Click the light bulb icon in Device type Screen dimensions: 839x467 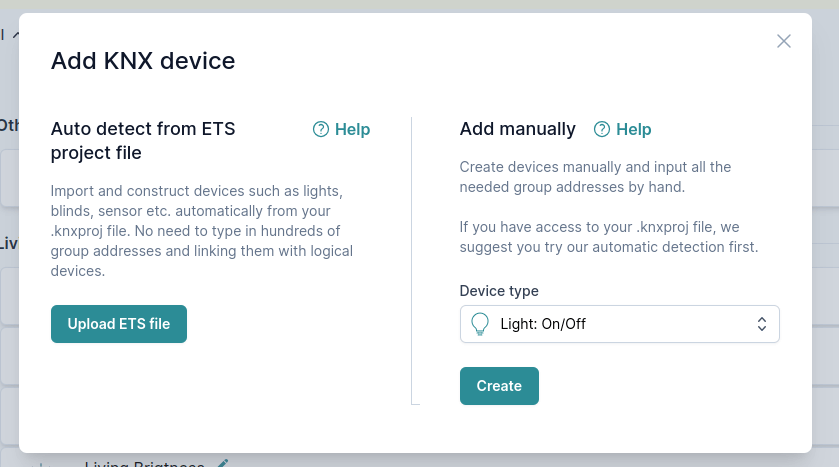(x=480, y=324)
